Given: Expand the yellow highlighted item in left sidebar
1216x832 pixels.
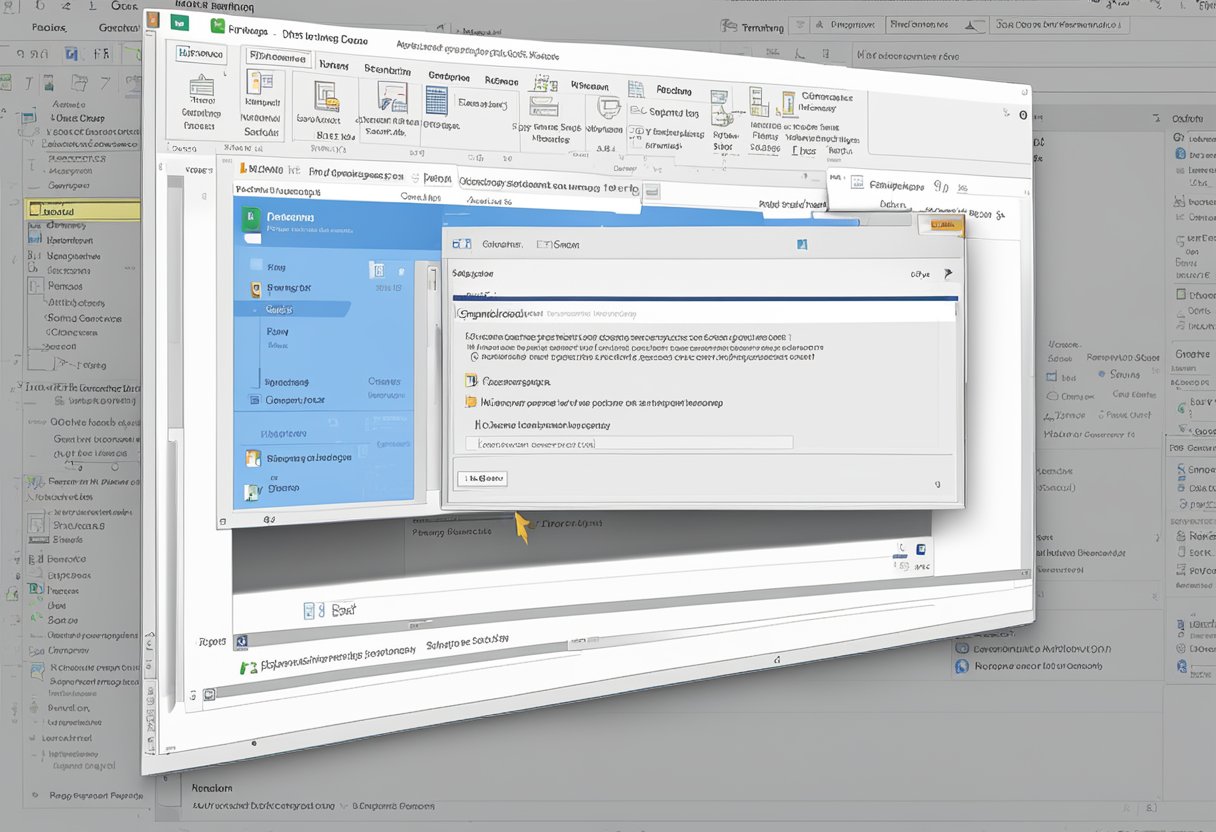Looking at the screenshot, I should click(82, 210).
